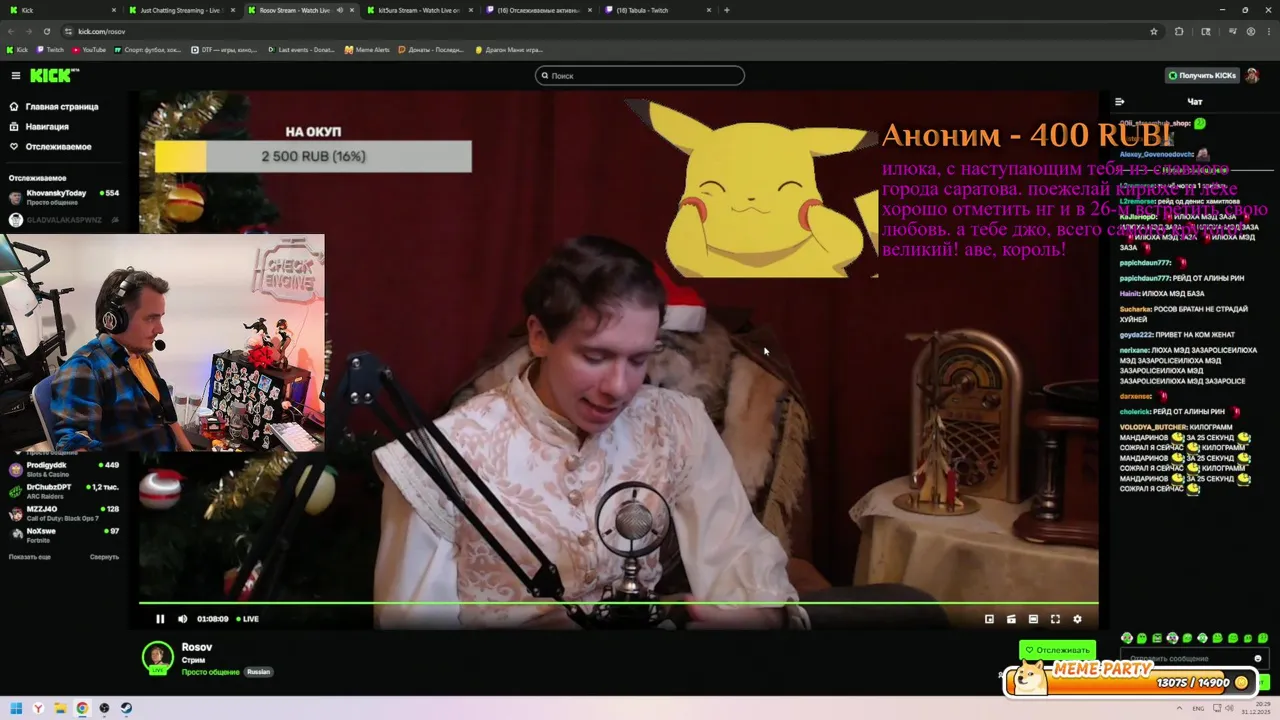Open Meme Alerts bookmark
Screen dimensions: 1280x720
click(x=367, y=49)
